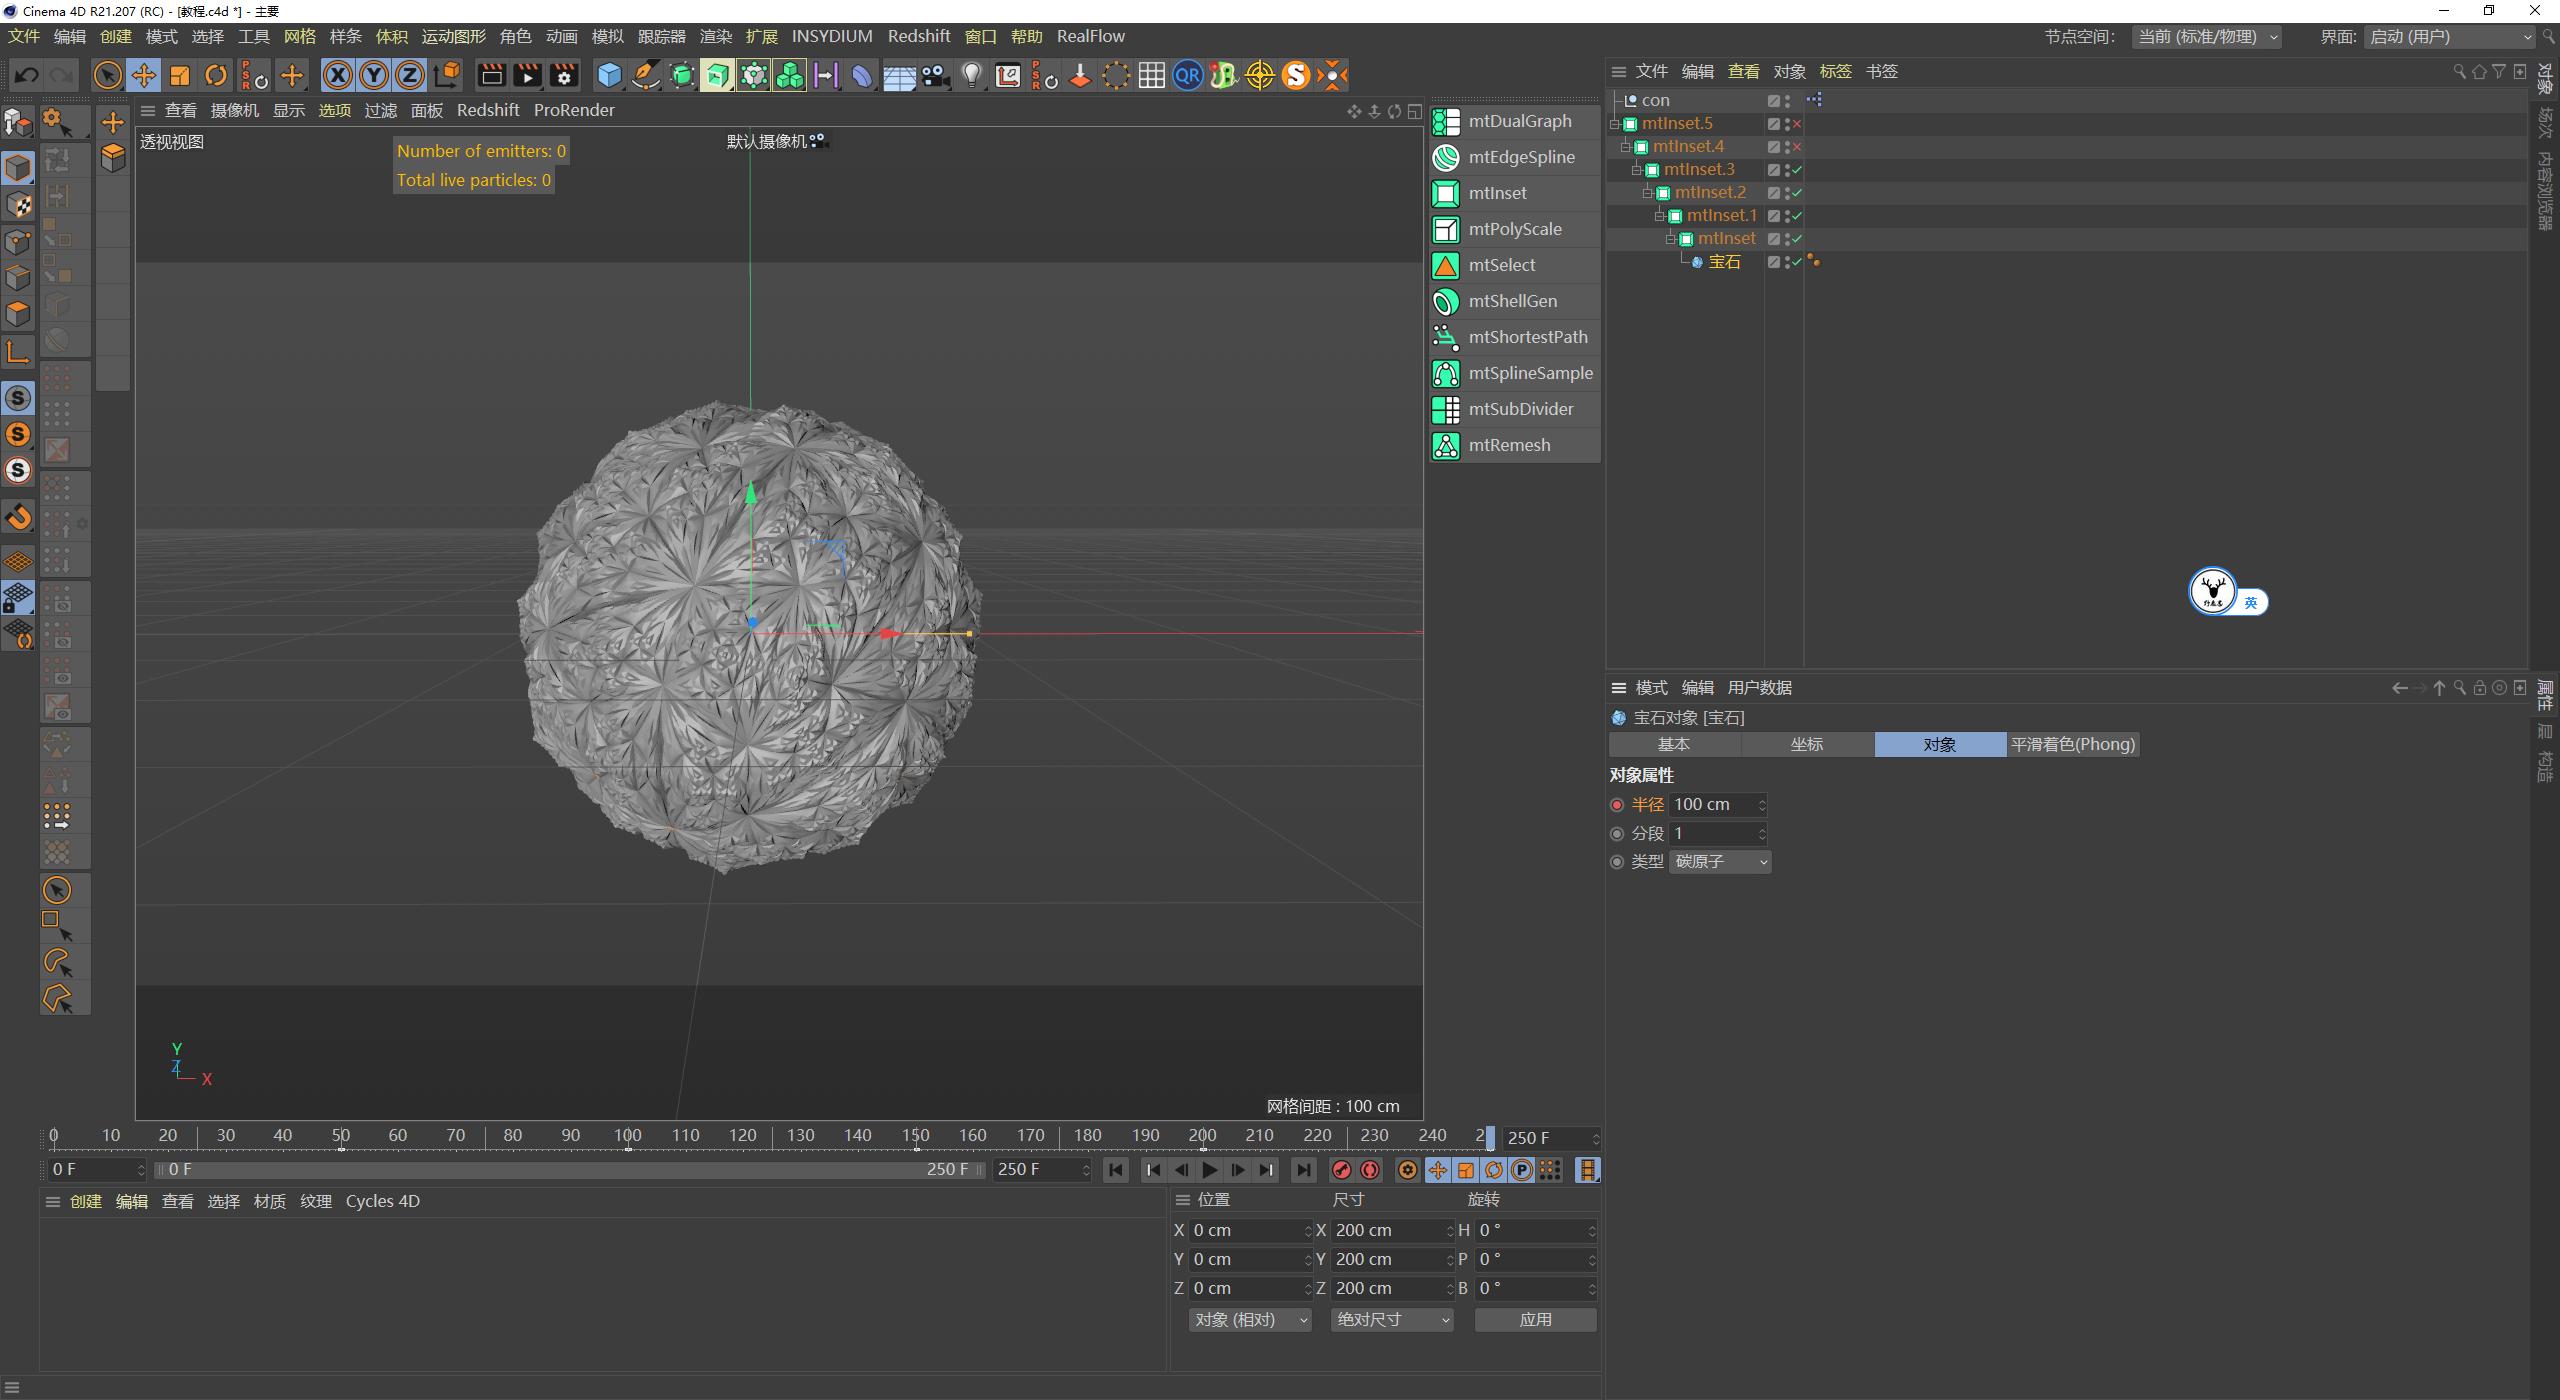
Task: Toggle the 宝石 object's enable checkmark
Action: point(1797,262)
